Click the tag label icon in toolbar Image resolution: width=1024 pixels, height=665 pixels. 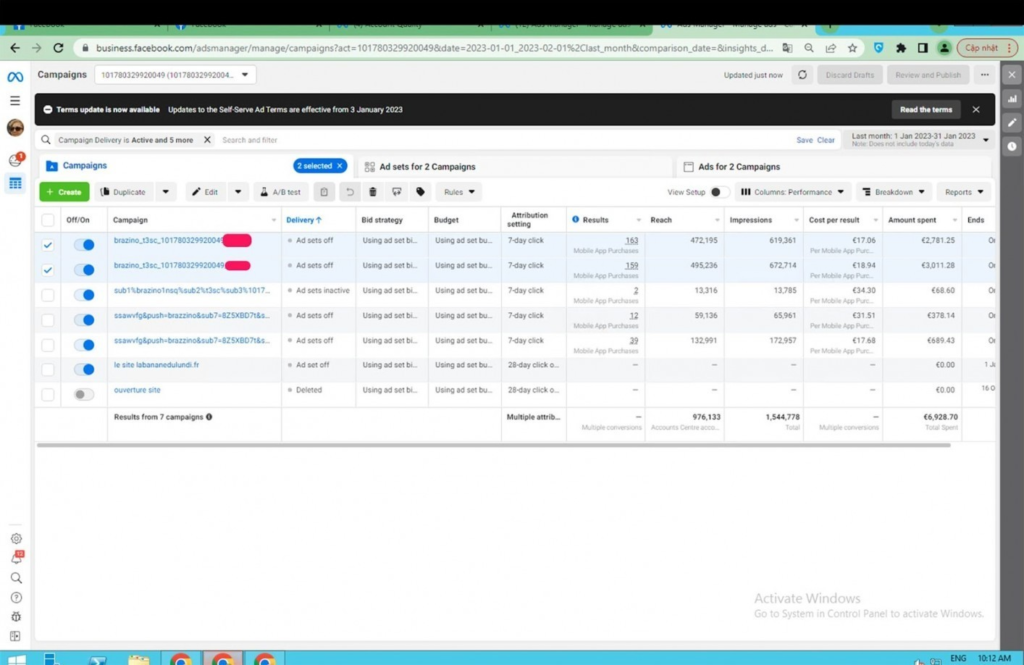421,192
